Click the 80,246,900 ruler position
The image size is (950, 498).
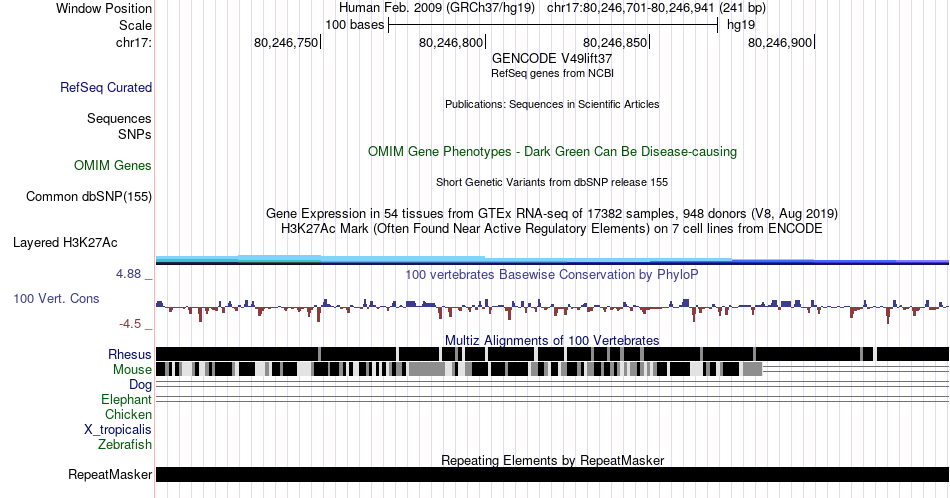point(780,42)
